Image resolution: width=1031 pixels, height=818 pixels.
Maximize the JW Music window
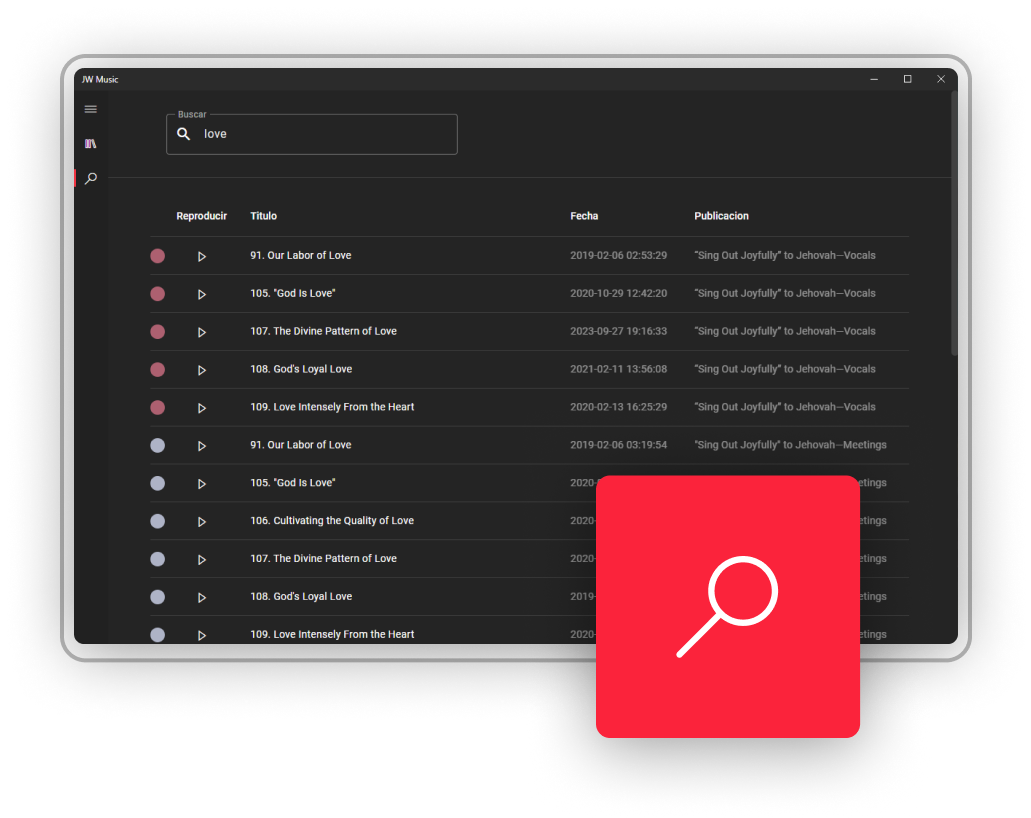(907, 79)
